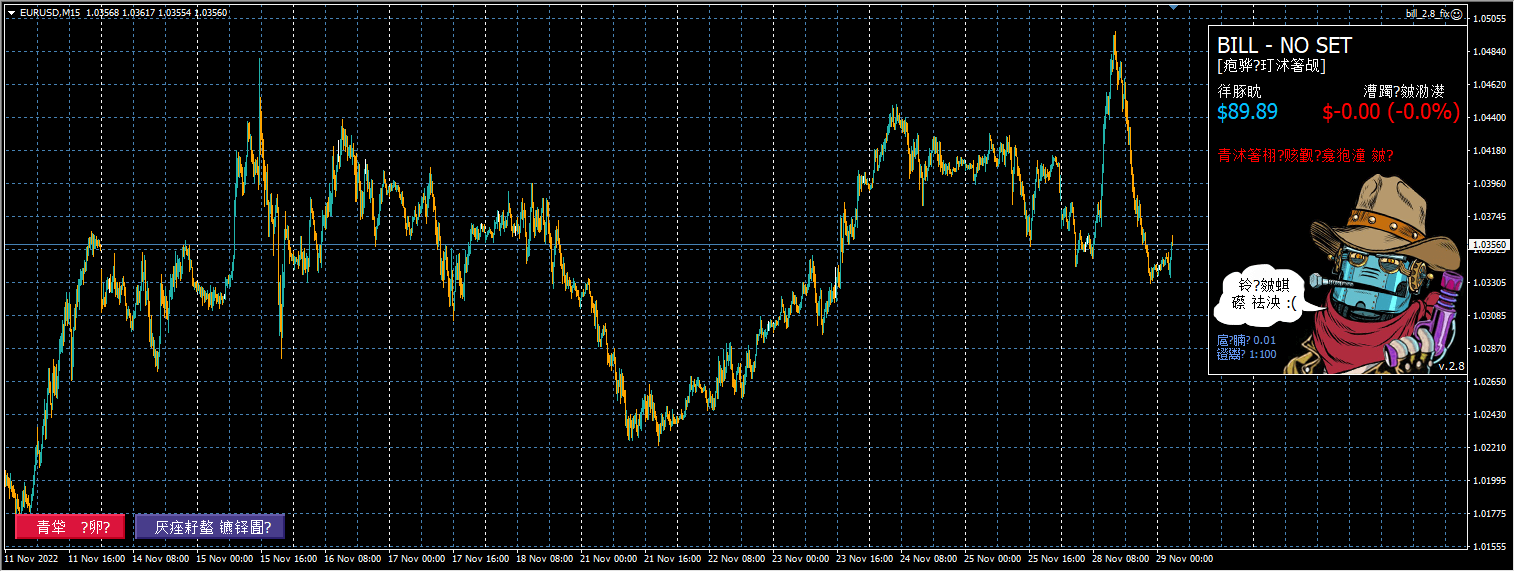
Task: Open the EURUSD,M15 one-click trading arrow
Action: point(11,12)
